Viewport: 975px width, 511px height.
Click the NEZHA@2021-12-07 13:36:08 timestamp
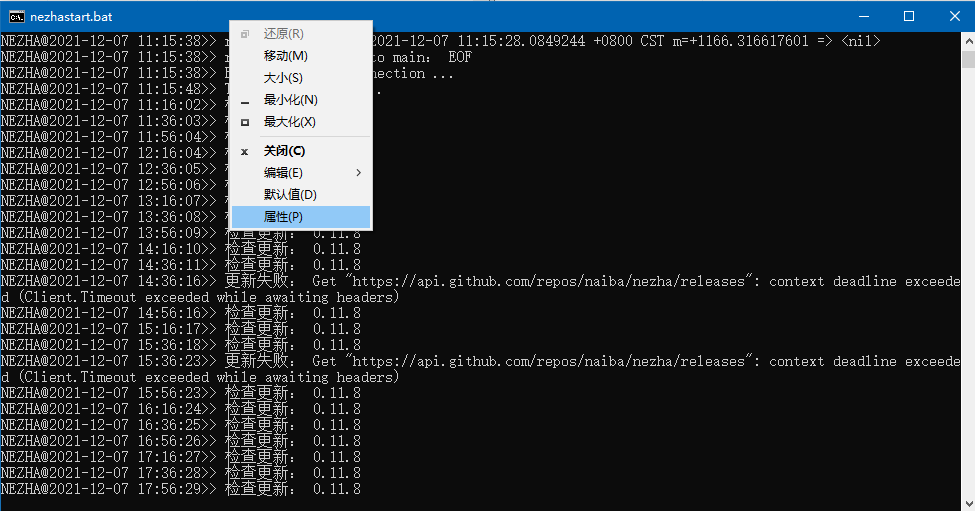(x=109, y=217)
